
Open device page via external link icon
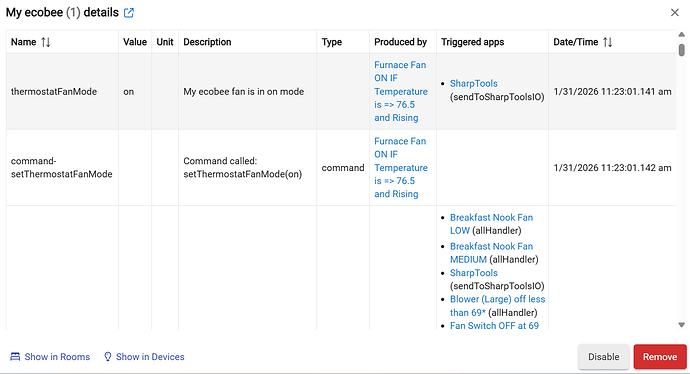coord(128,13)
